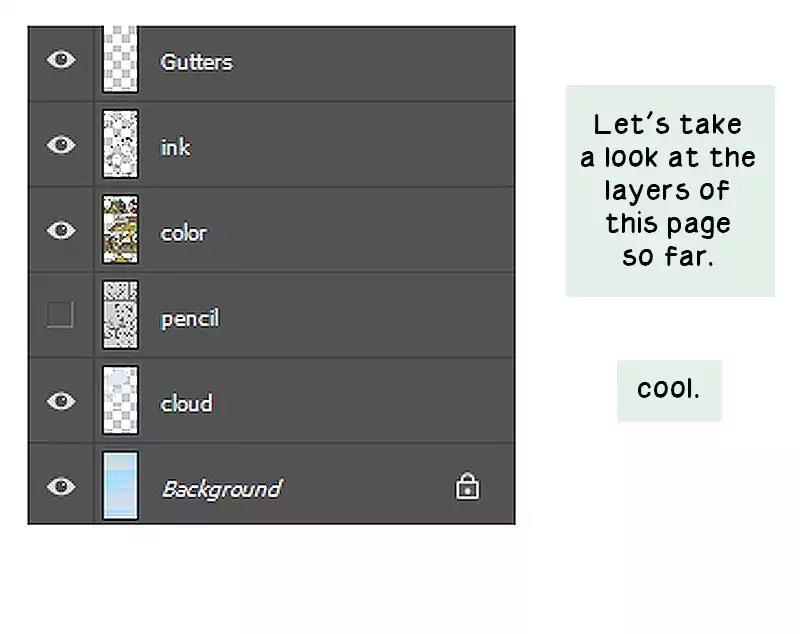Image resolution: width=800 pixels, height=634 pixels.
Task: Select the layer named ink
Action: (x=175, y=147)
